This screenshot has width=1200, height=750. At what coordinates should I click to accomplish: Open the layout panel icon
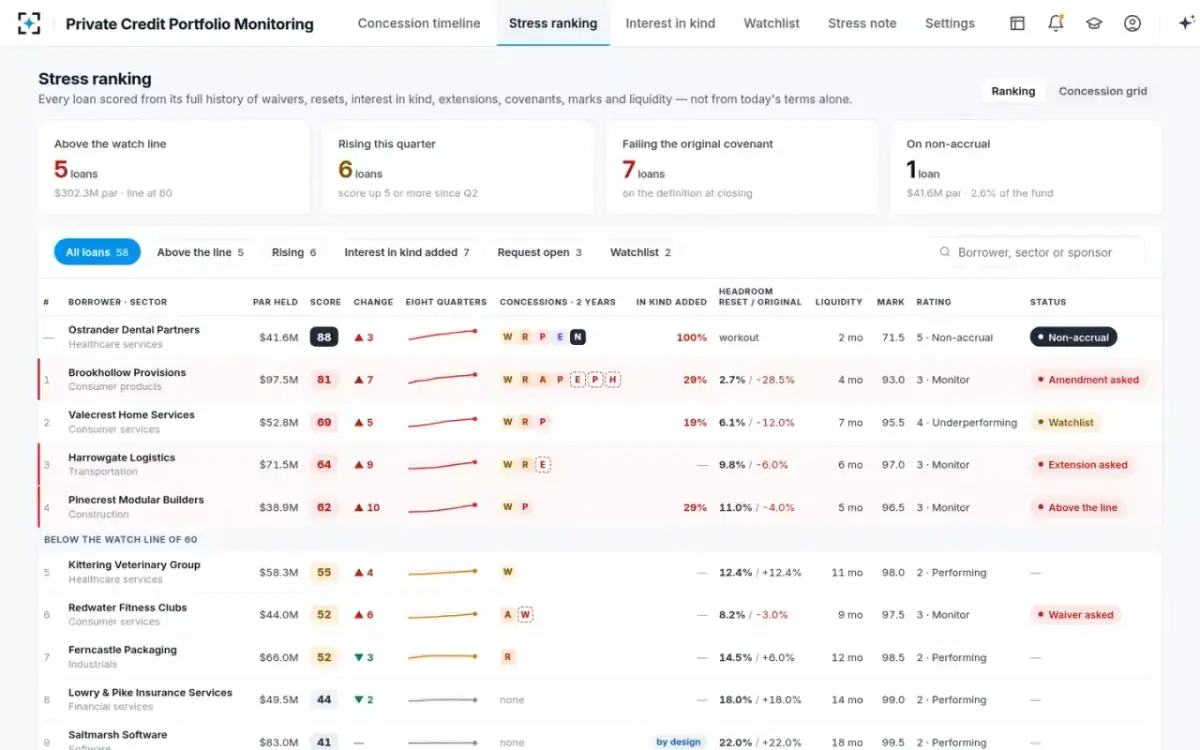[x=1017, y=23]
